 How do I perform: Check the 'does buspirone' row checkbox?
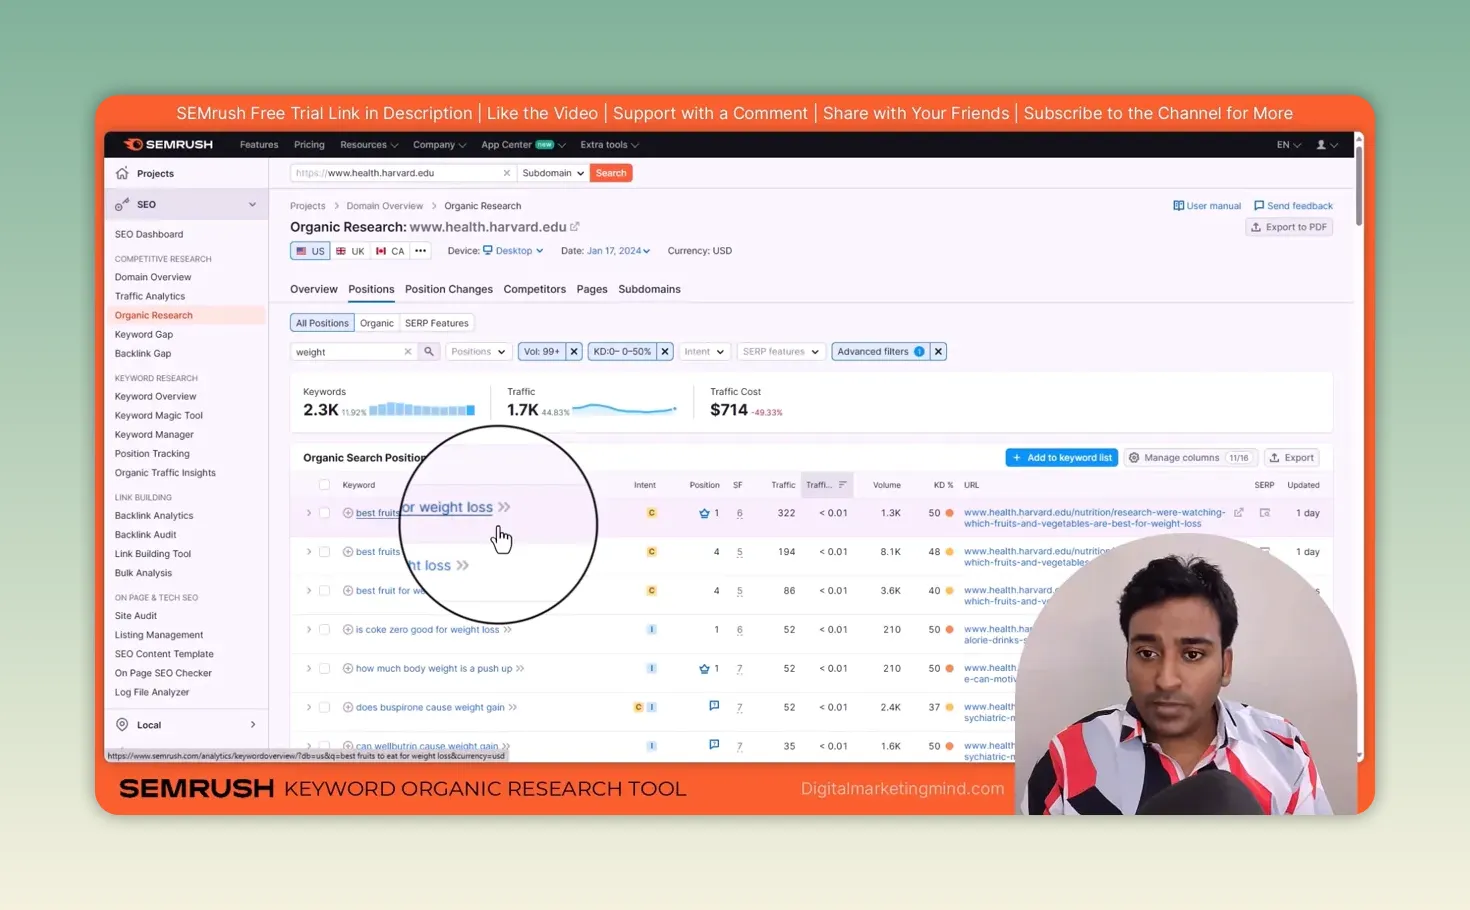click(x=324, y=708)
